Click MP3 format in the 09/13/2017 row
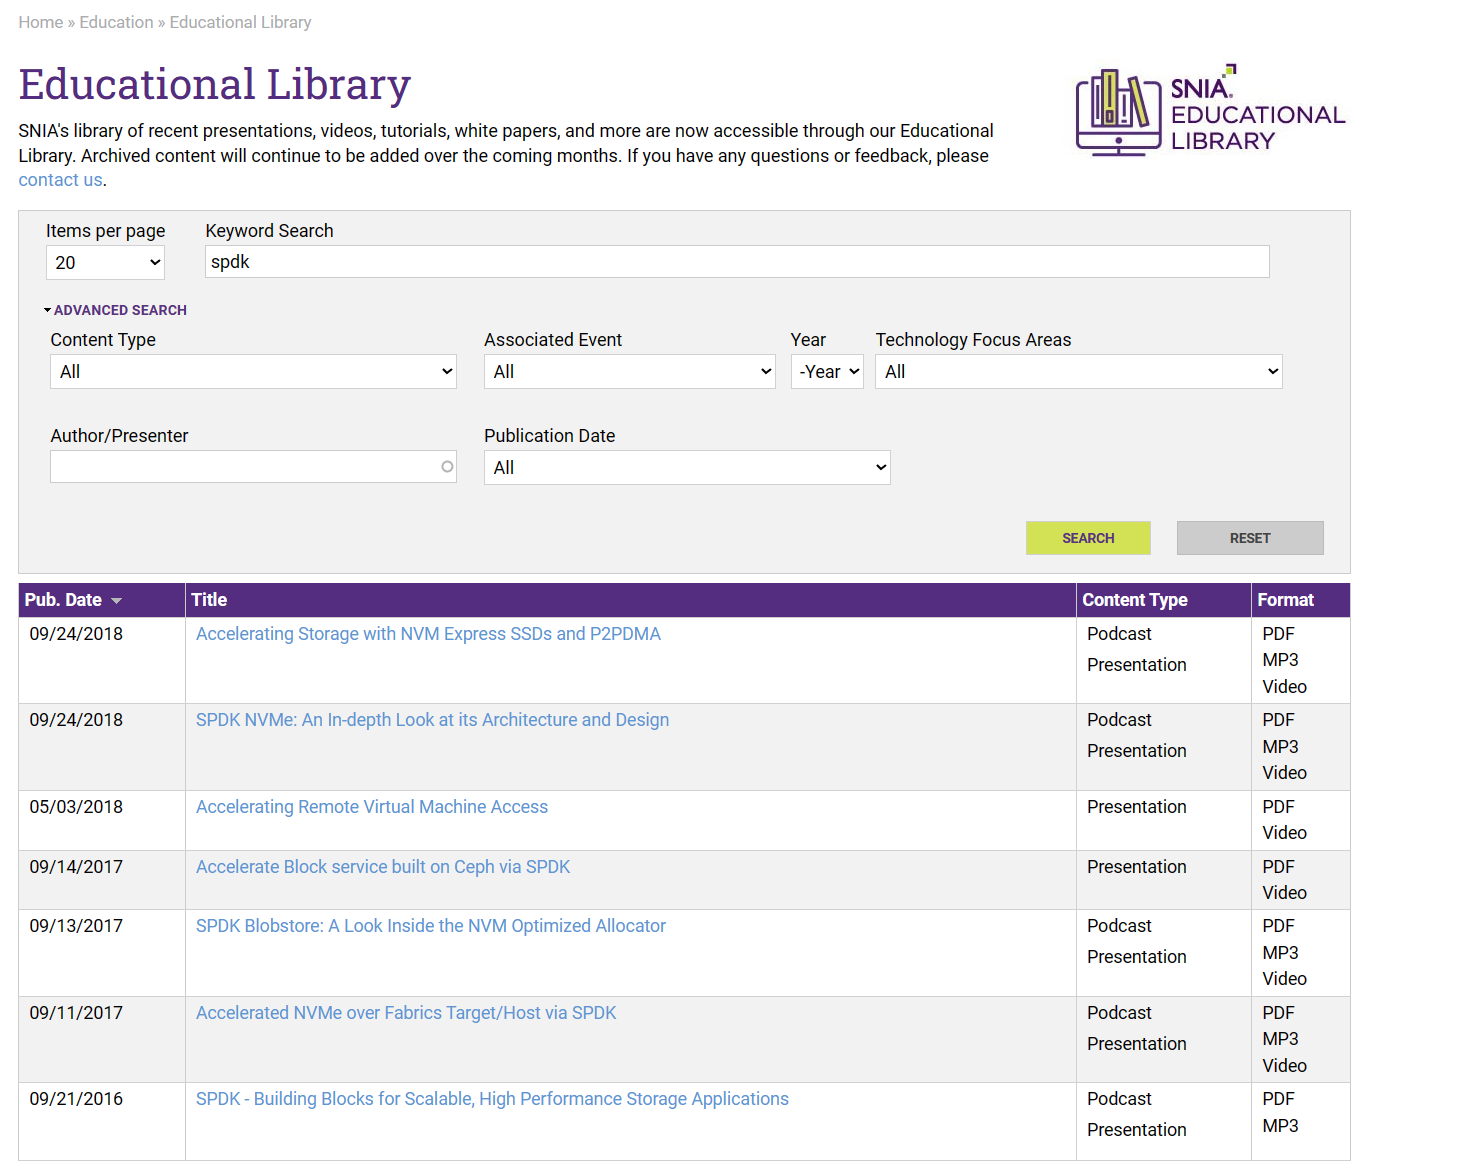Viewport: 1469px width, 1161px height. click(x=1280, y=953)
